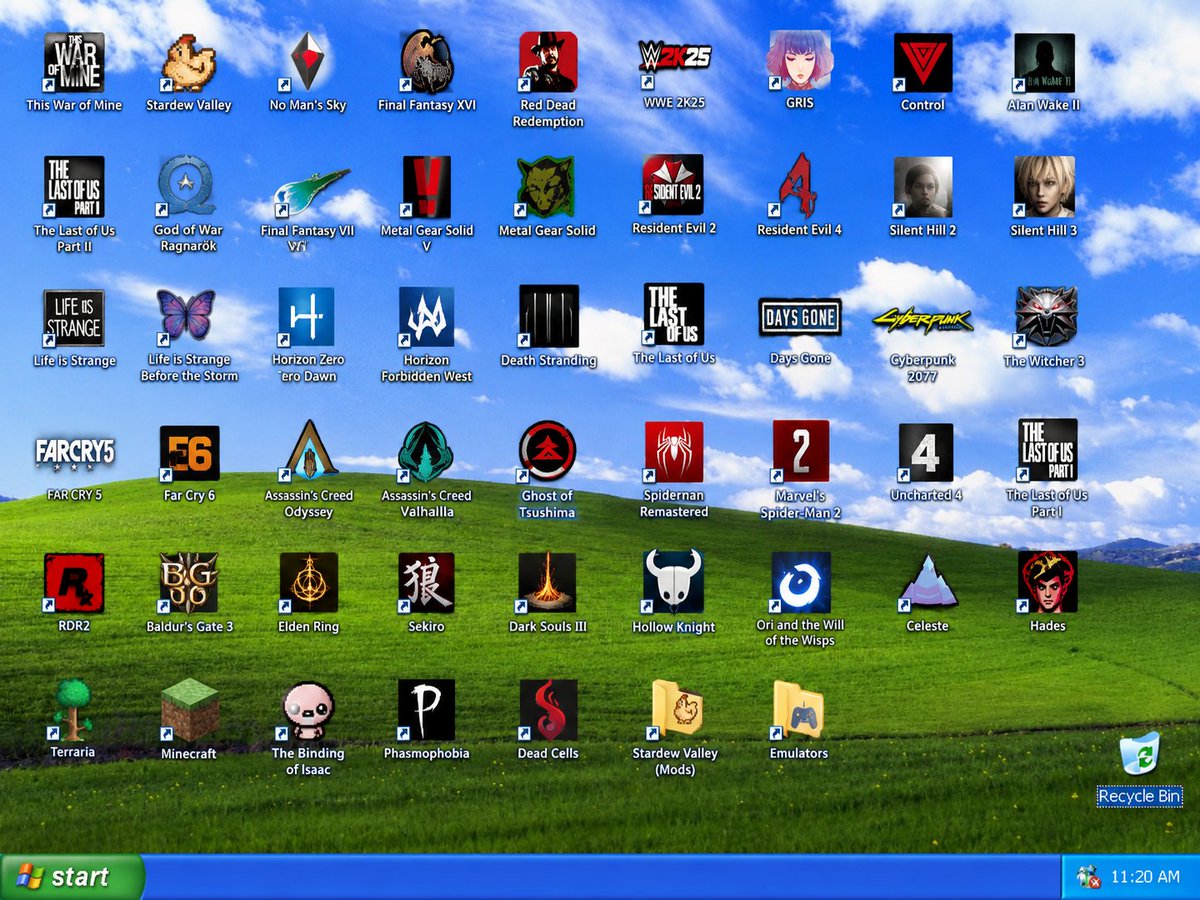
Task: Open the Hades shortcut
Action: (1046, 581)
